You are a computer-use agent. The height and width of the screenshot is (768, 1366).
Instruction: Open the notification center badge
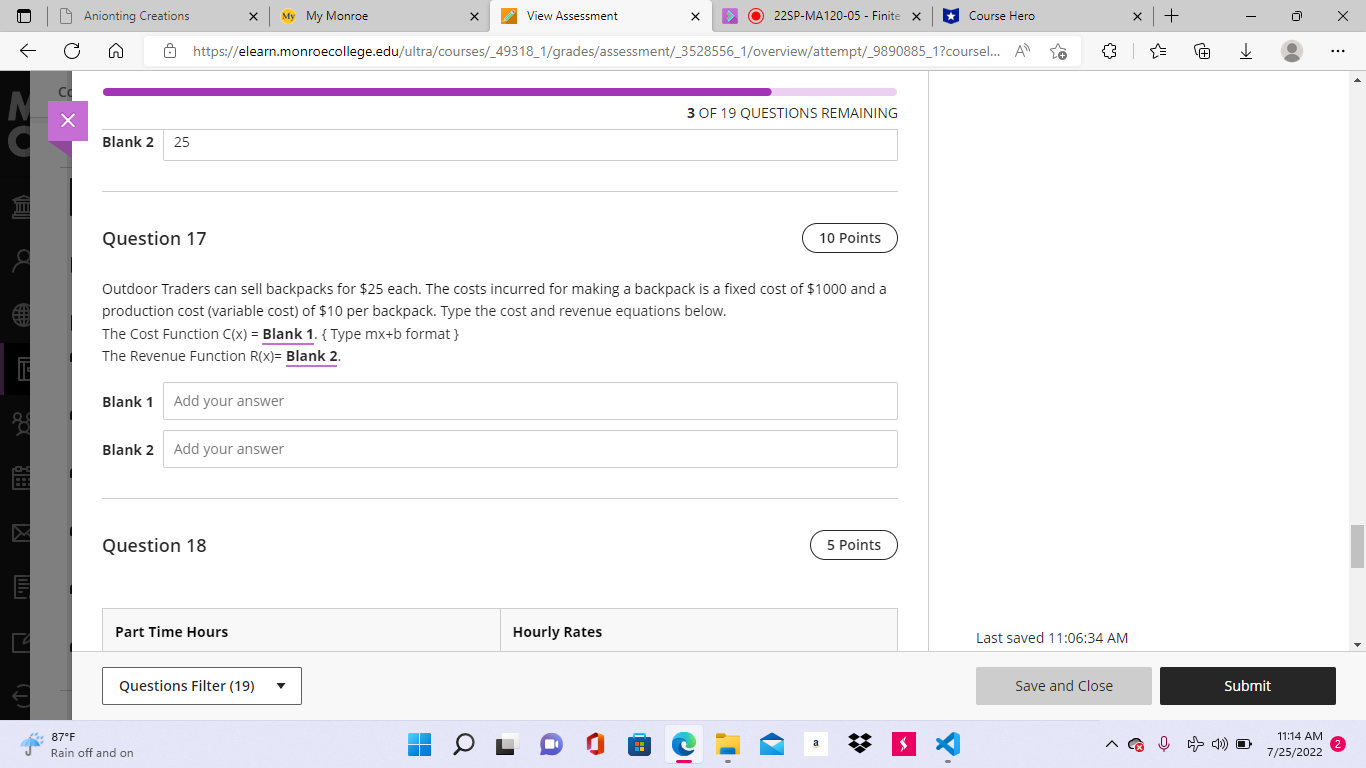[x=1338, y=744]
